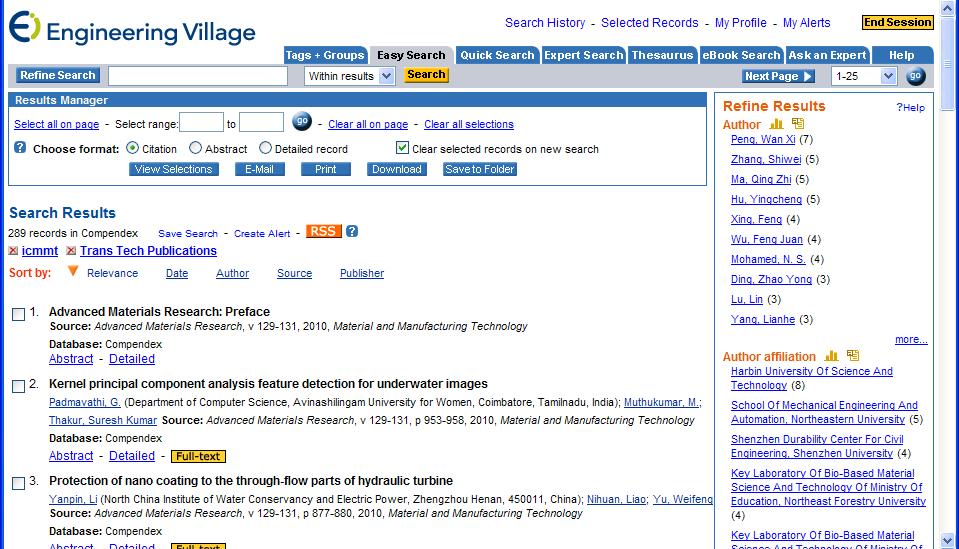The width and height of the screenshot is (959, 549).
Task: Switch to Tags + Groups tab
Action: click(x=325, y=55)
